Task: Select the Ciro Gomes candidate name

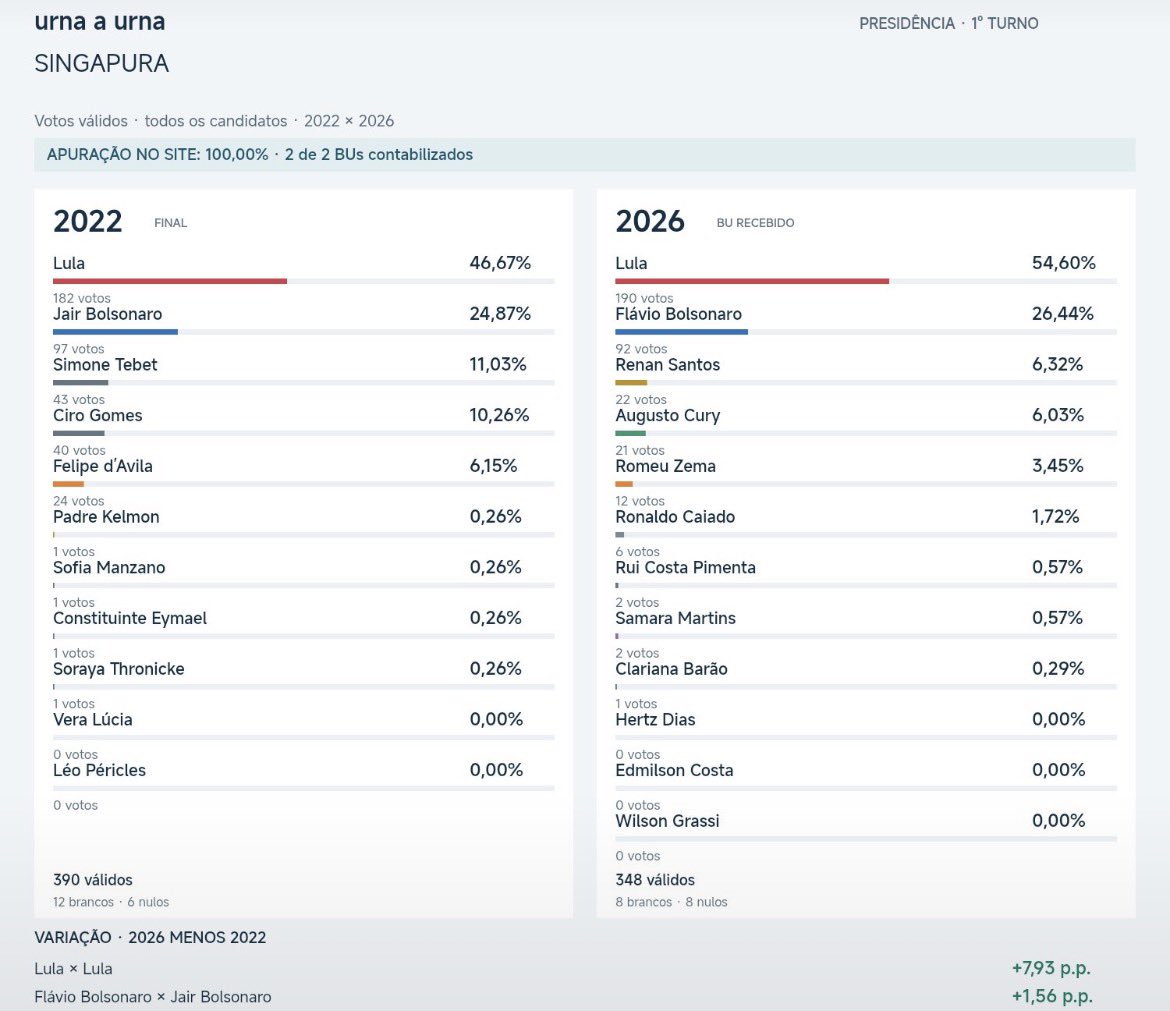Action: (x=98, y=416)
